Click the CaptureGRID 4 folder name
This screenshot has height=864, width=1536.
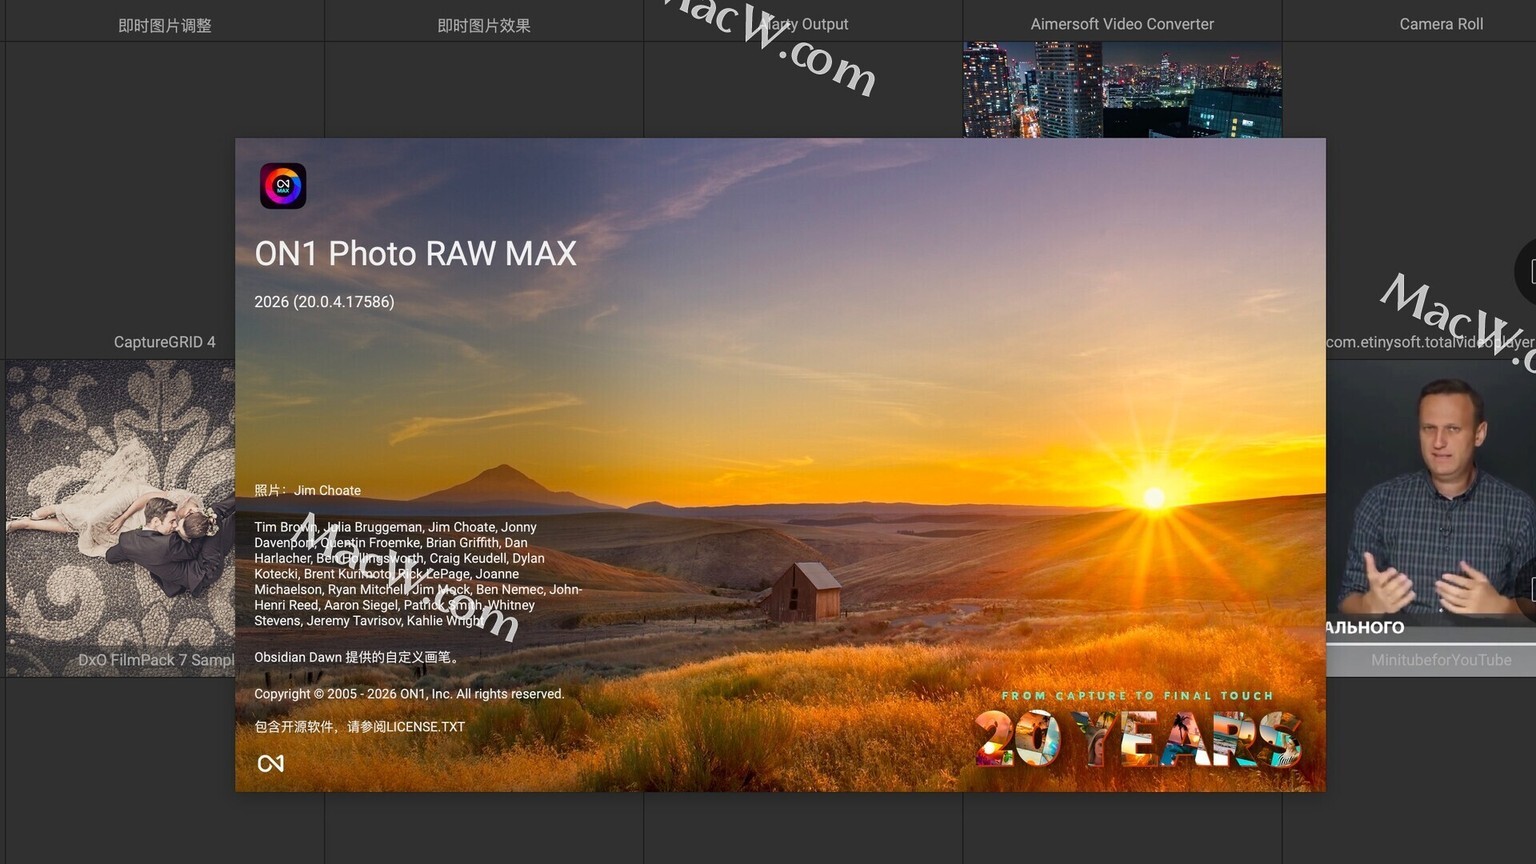pos(165,342)
